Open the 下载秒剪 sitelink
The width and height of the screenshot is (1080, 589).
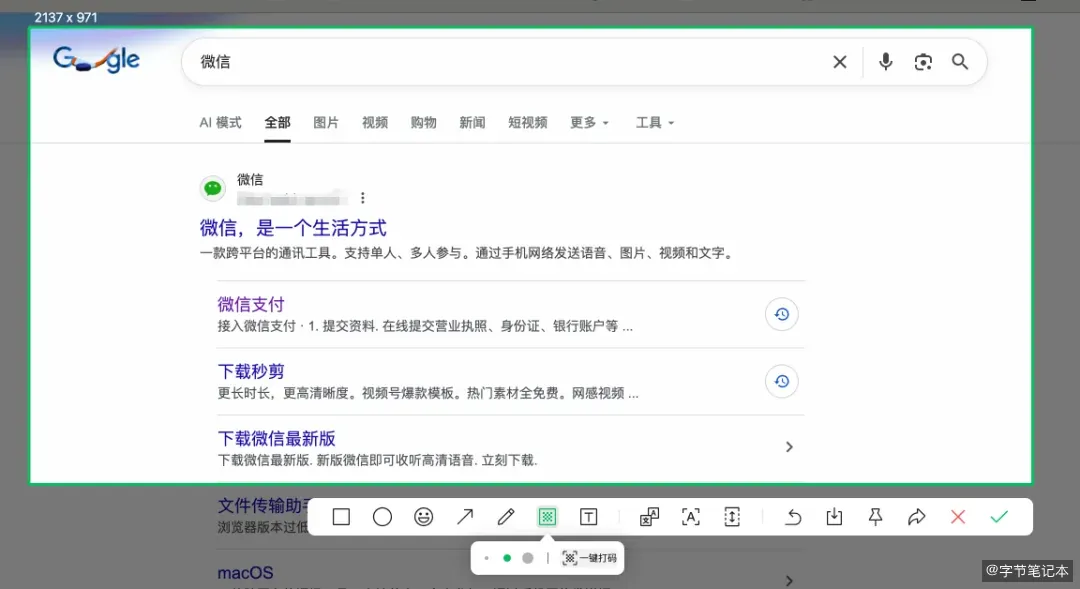point(251,371)
